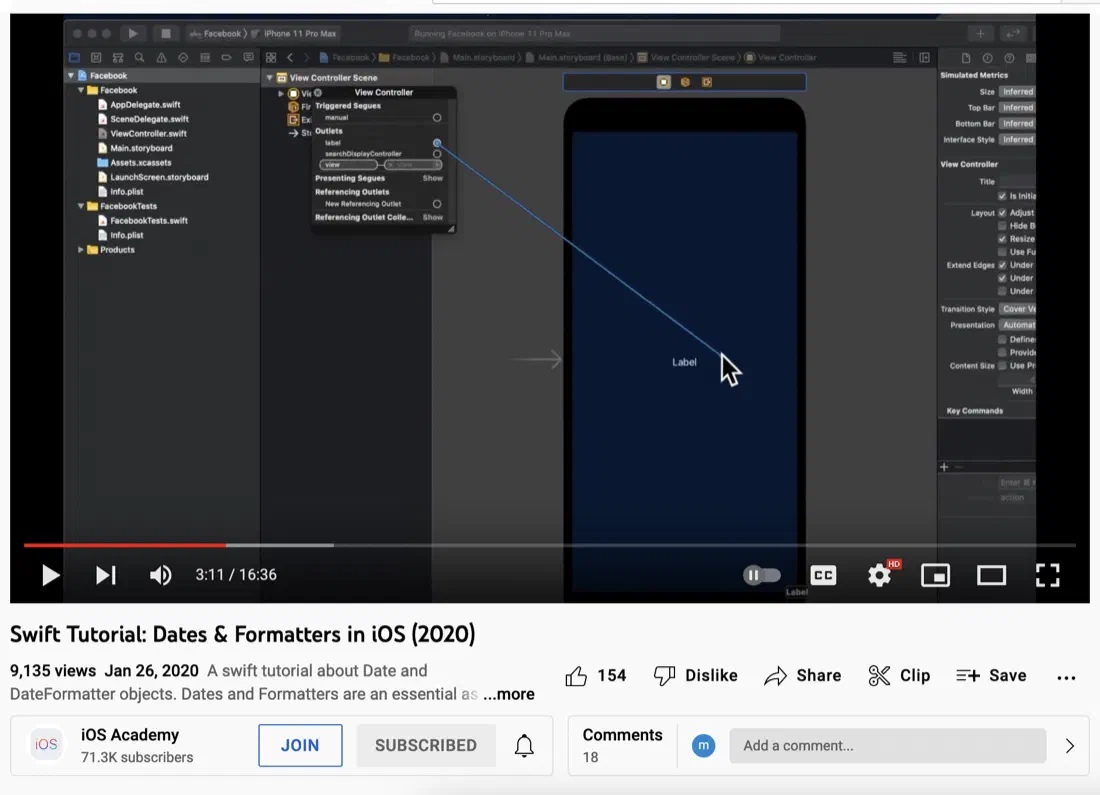The width and height of the screenshot is (1100, 795).
Task: Open the Share menu
Action: point(803,676)
